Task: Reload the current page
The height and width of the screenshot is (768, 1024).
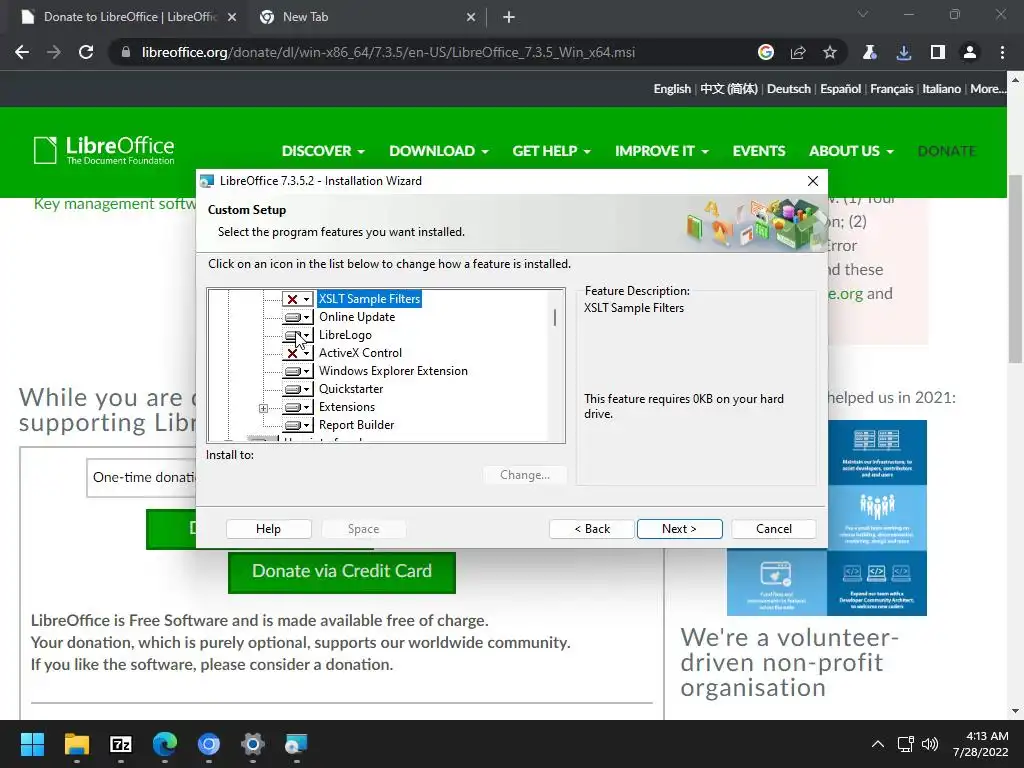Action: (x=86, y=52)
